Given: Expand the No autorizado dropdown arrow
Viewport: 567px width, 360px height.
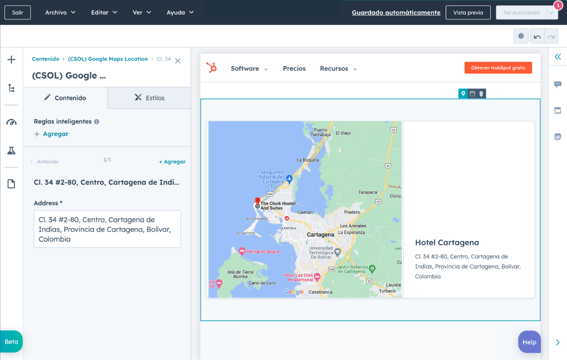Looking at the screenshot, I should tap(551, 13).
